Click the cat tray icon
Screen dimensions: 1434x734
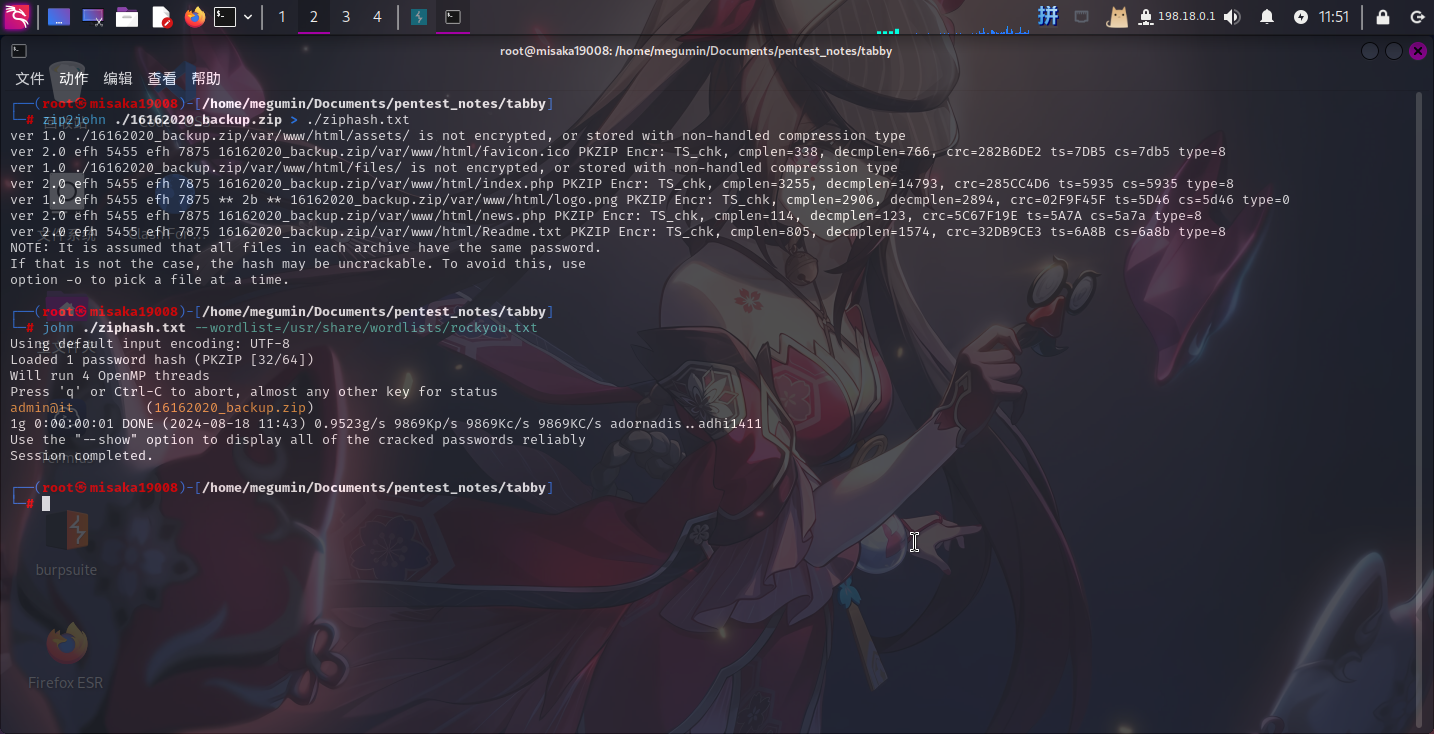point(1117,17)
